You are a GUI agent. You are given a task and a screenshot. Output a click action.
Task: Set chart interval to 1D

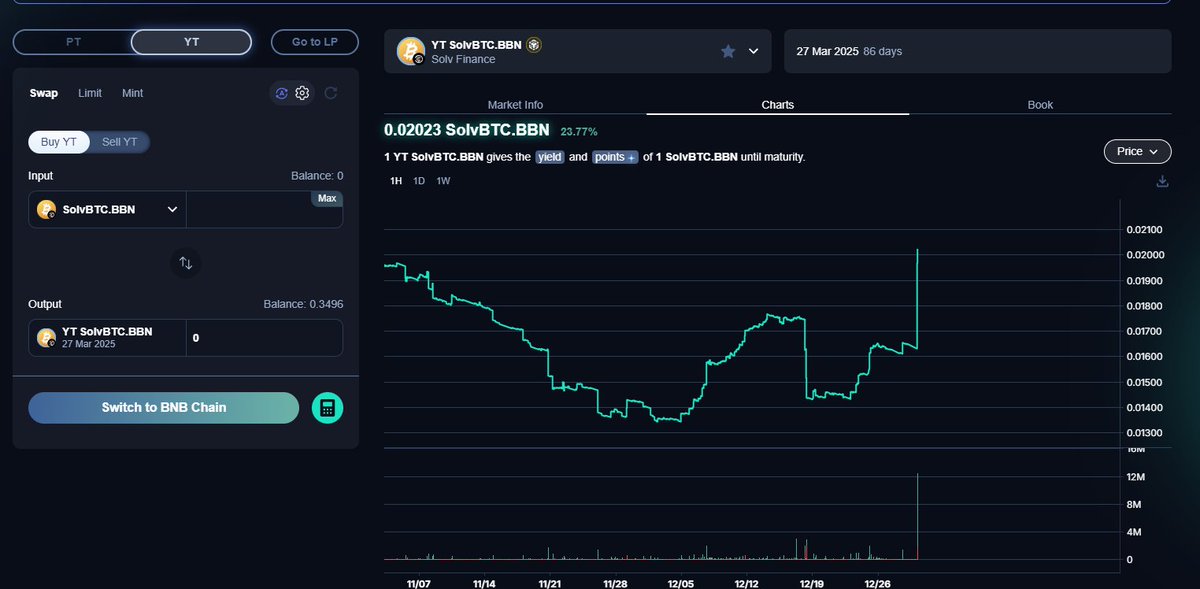click(419, 181)
